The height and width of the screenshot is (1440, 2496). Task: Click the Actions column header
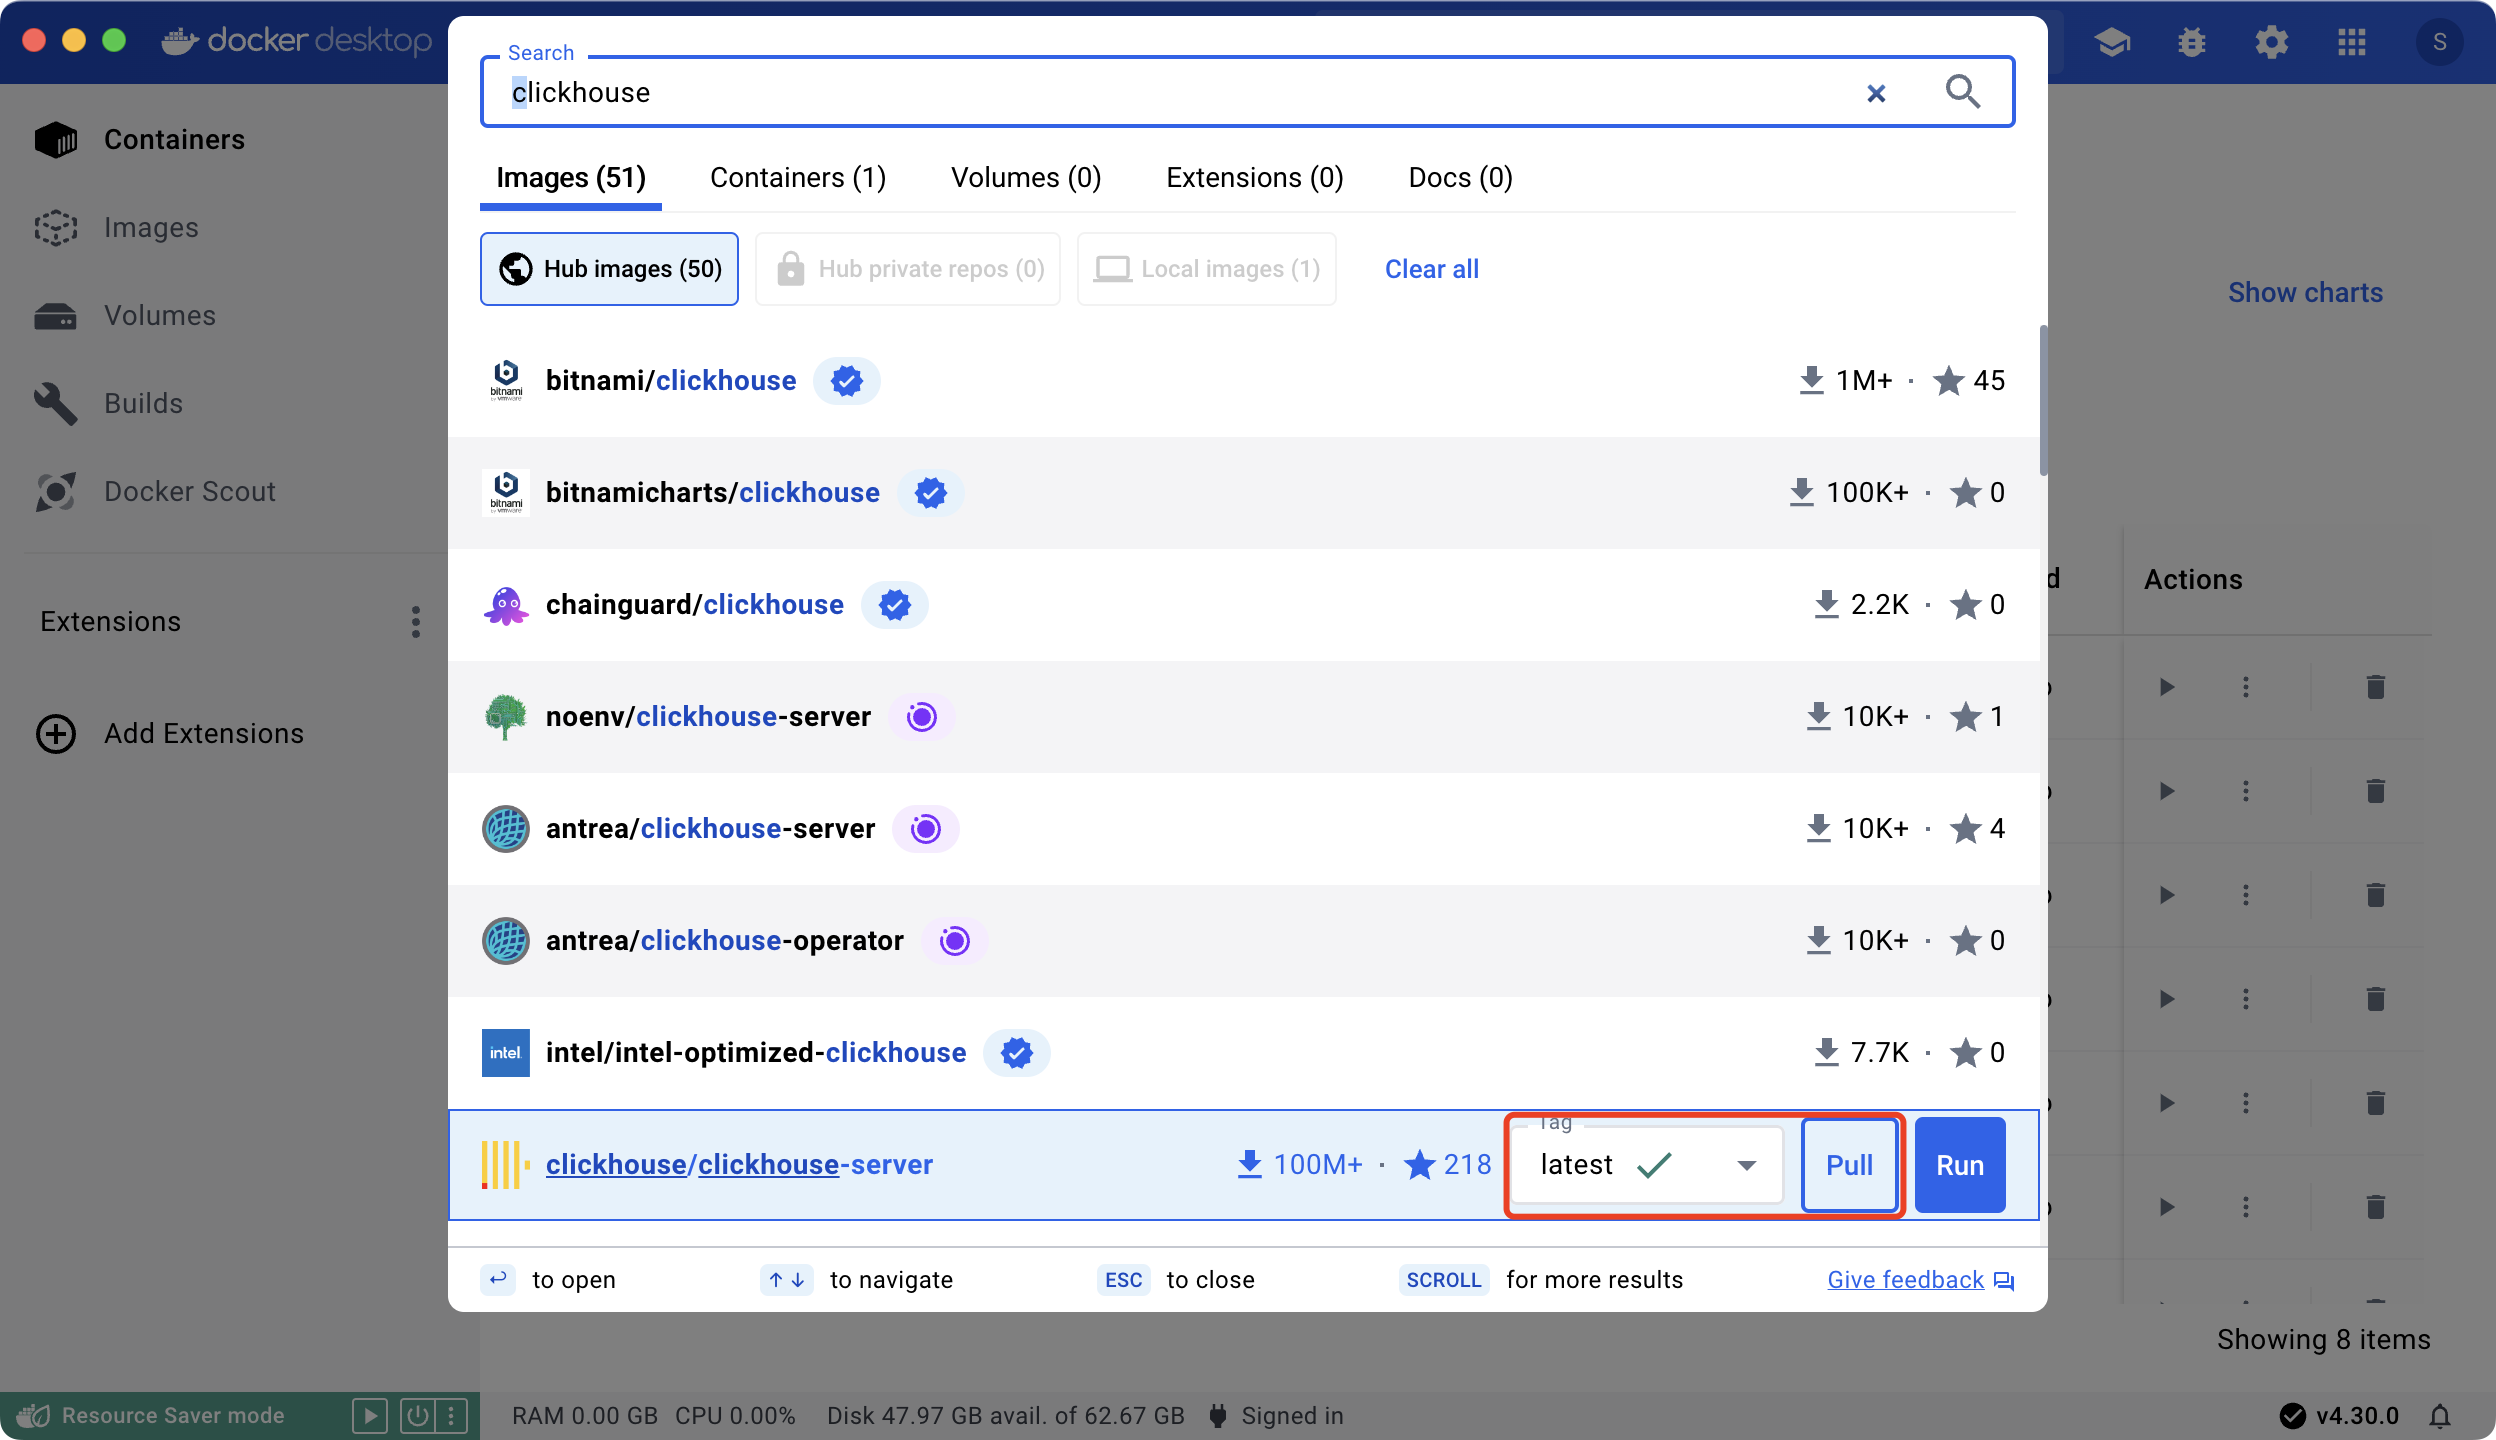[2193, 580]
